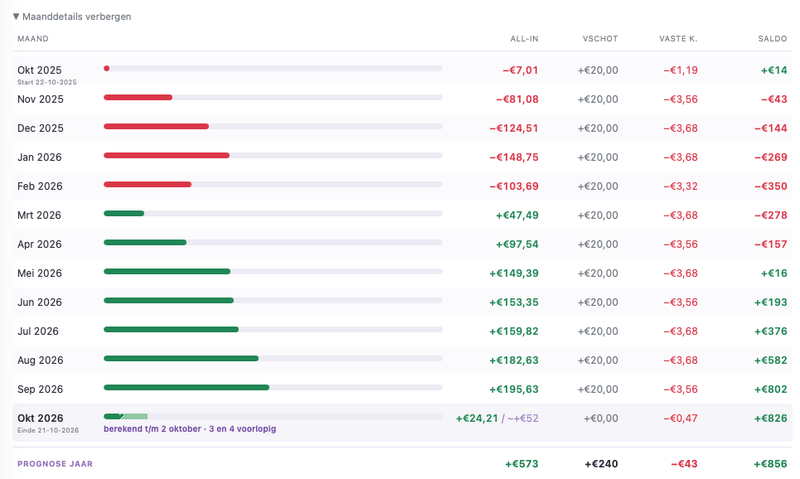Click the +€182,63 all-in value
This screenshot has width=800, height=479.
pos(514,361)
